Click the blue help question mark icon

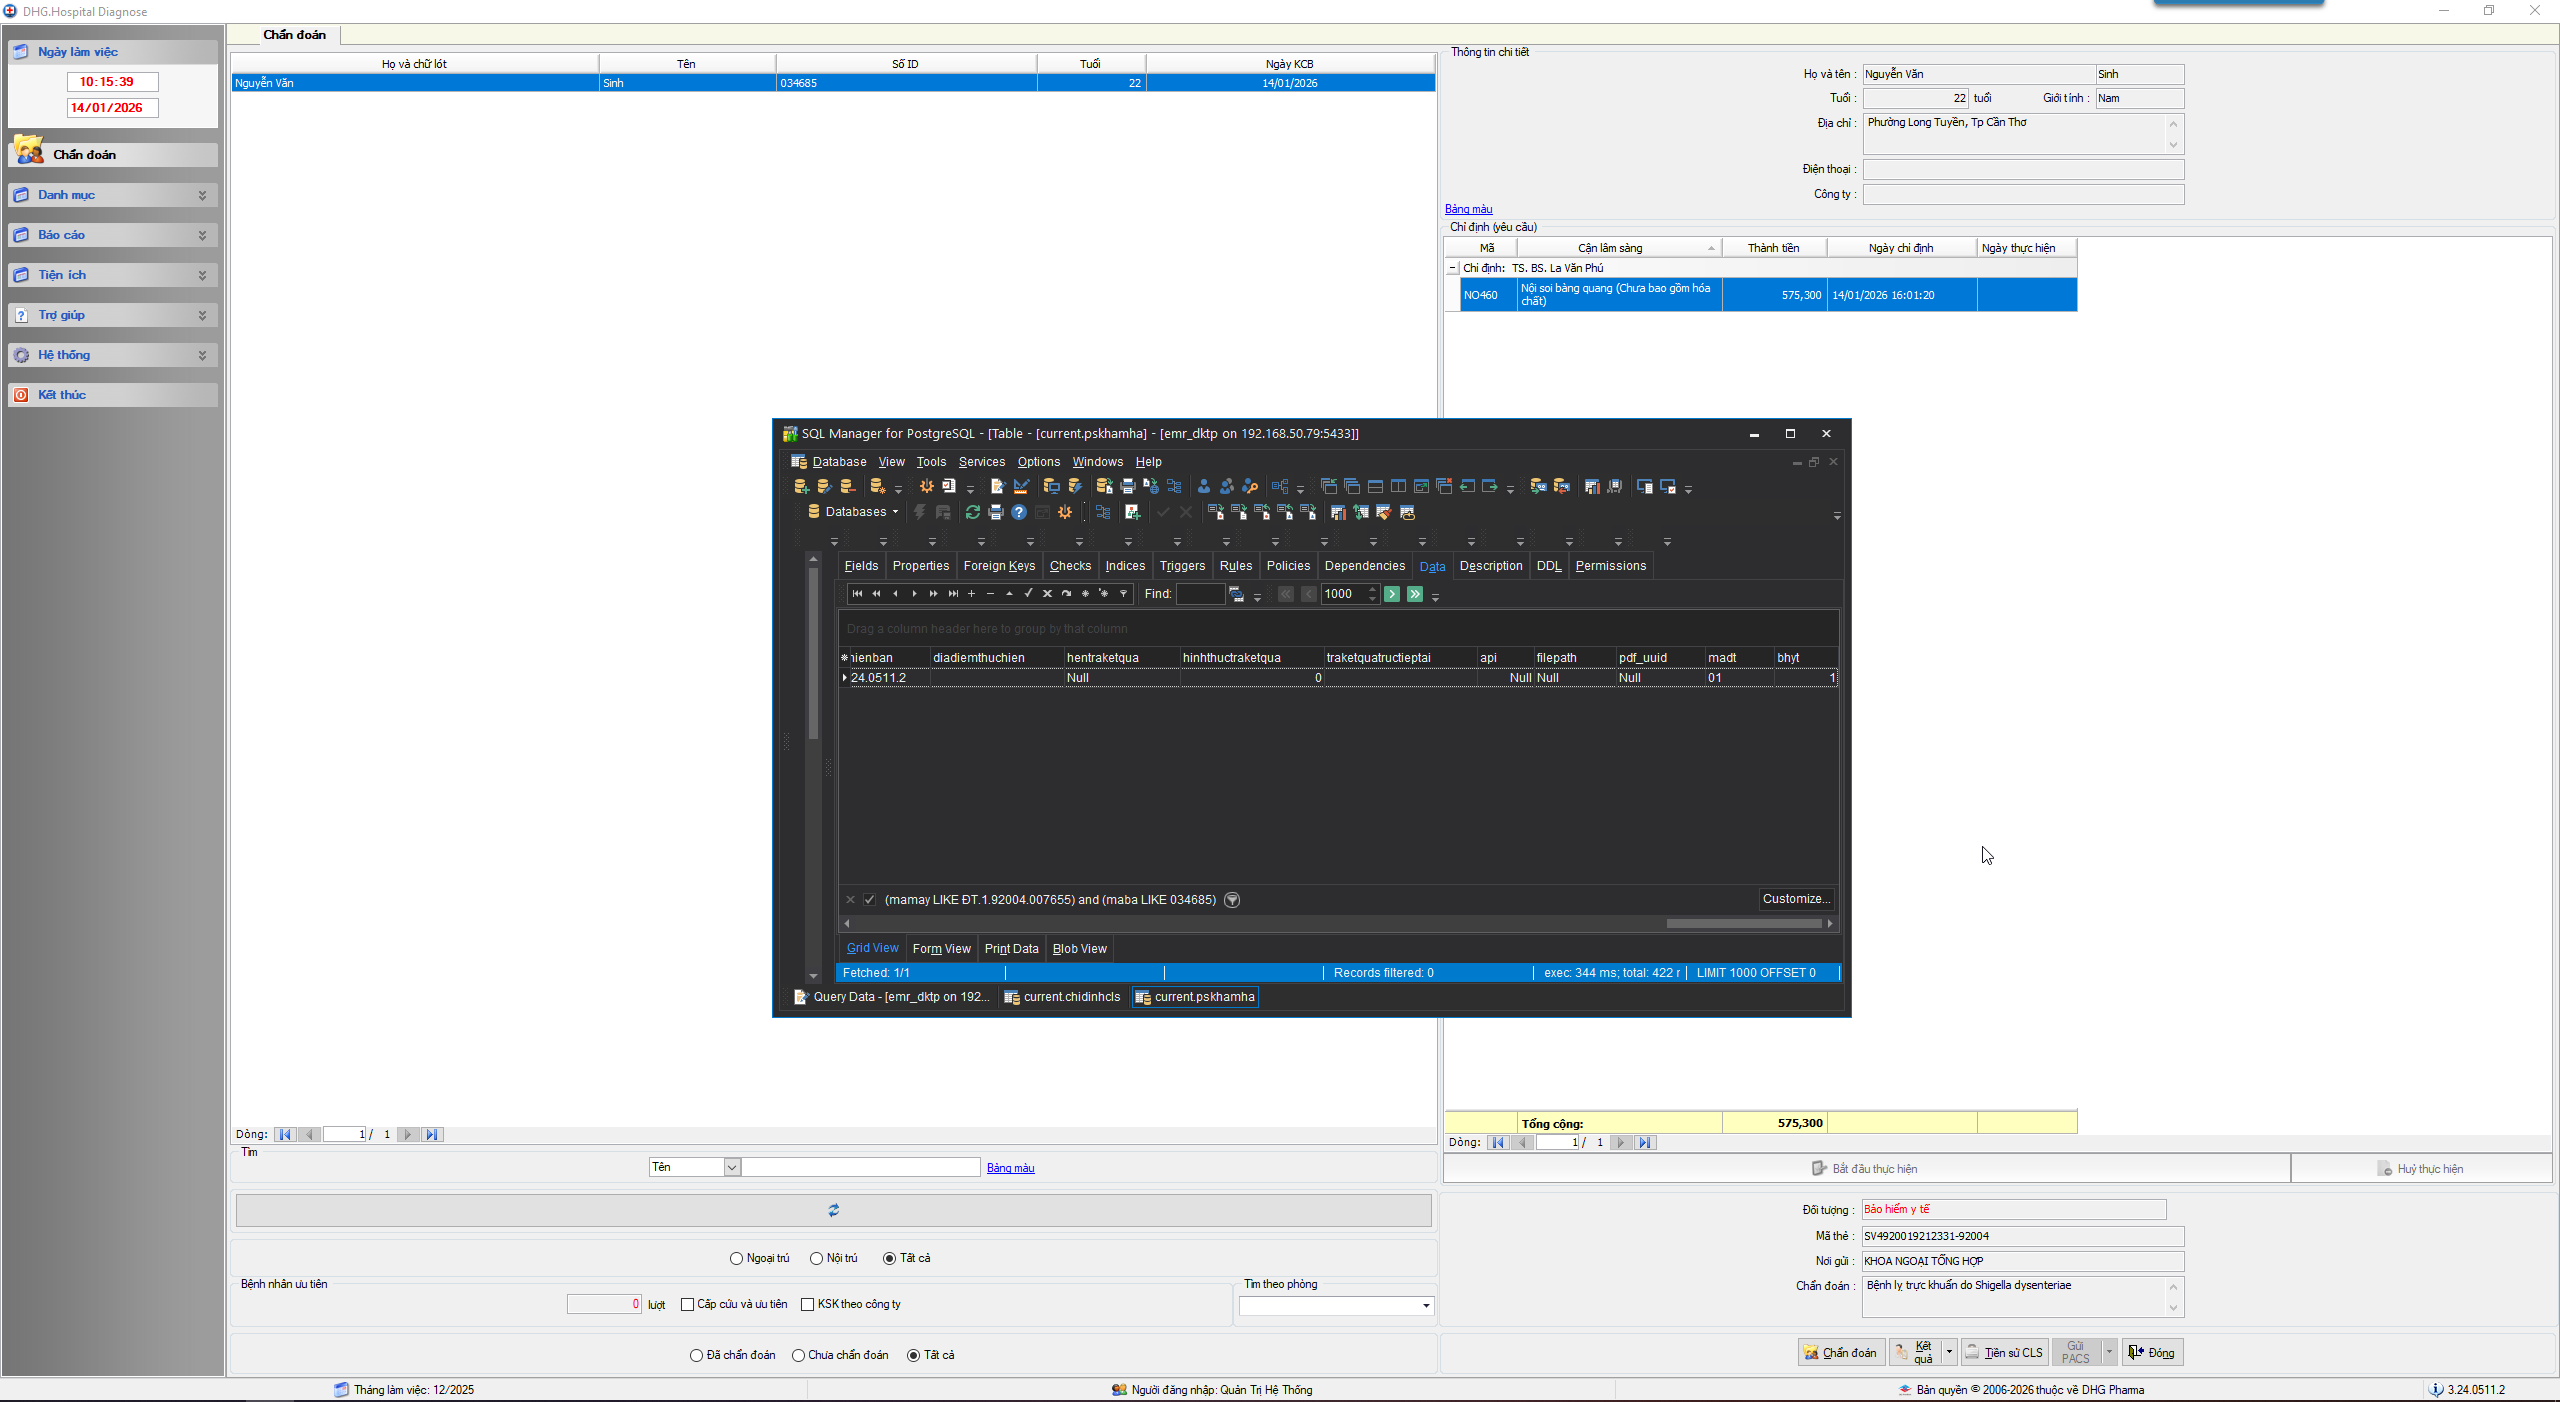[x=1018, y=512]
